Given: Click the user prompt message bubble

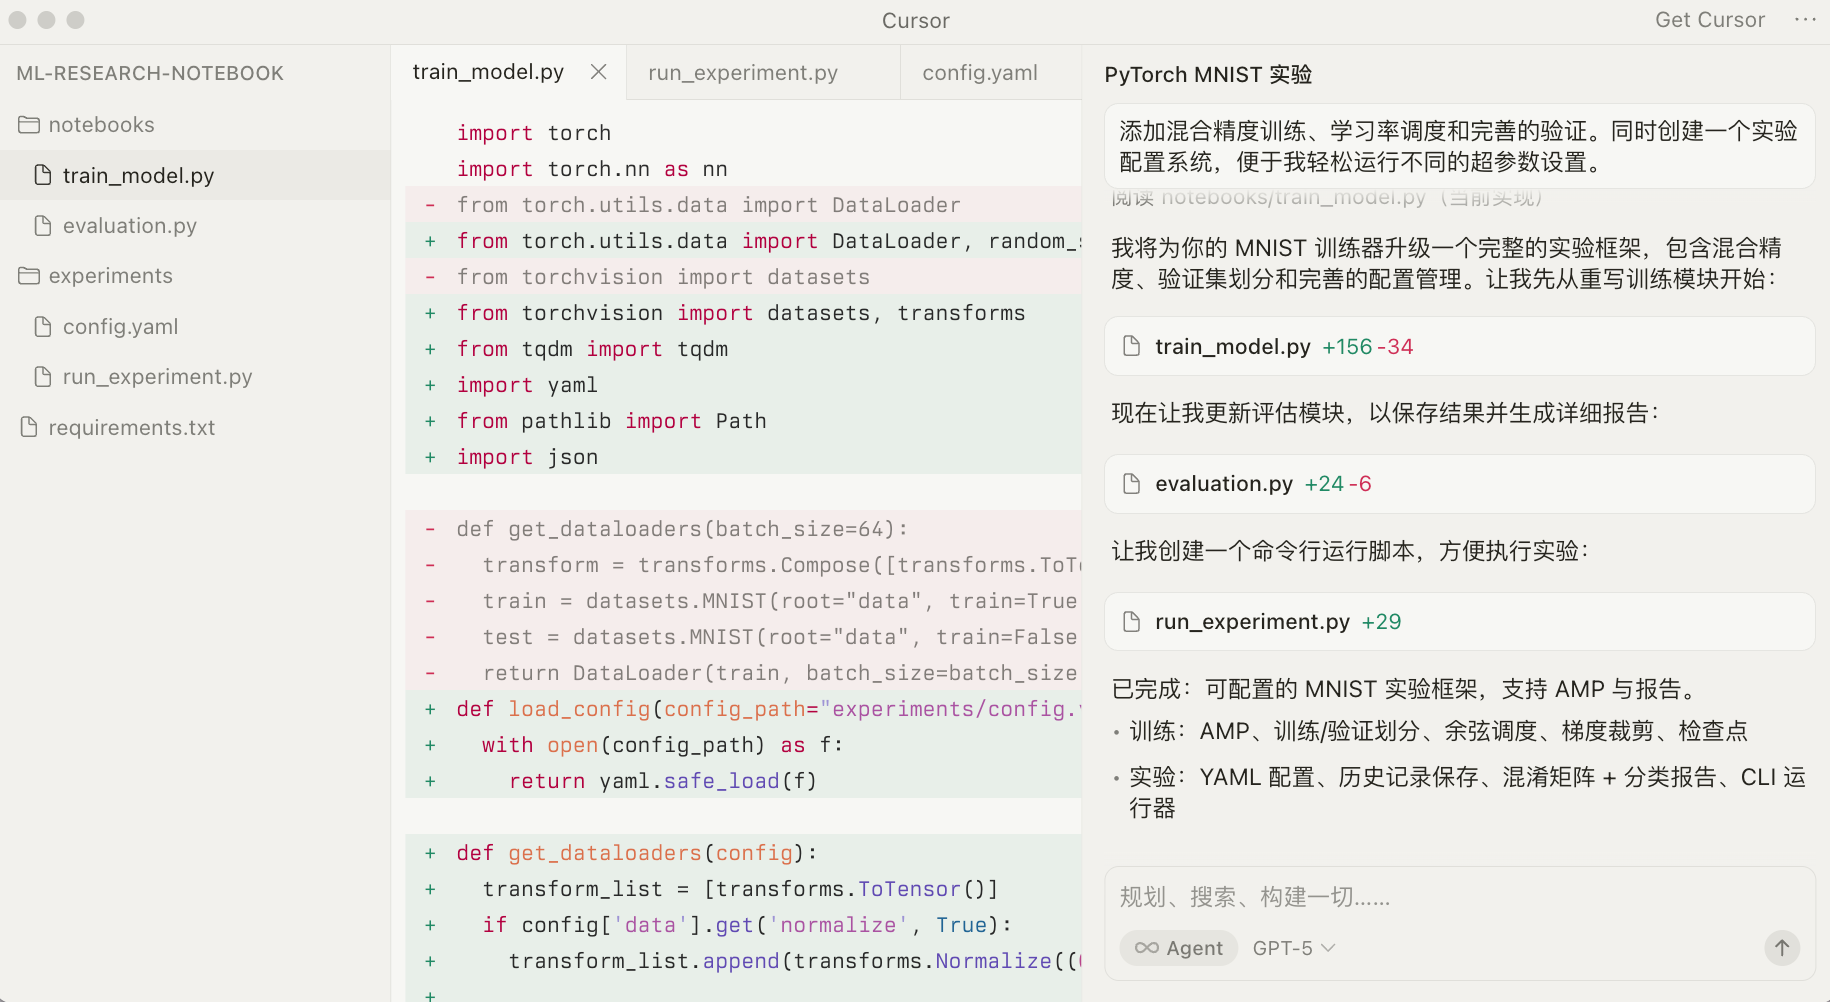Looking at the screenshot, I should [1459, 146].
